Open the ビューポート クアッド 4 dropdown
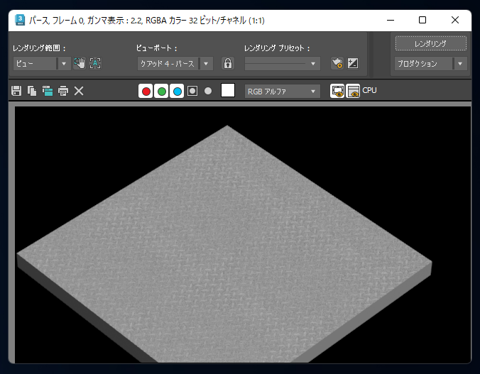 175,63
